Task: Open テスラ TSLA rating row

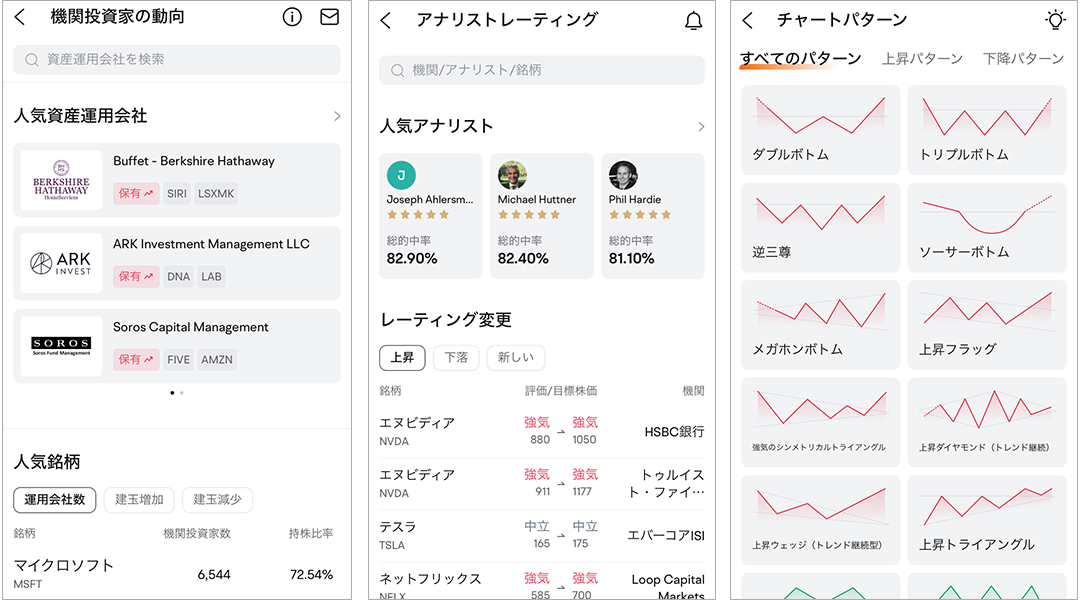Action: click(542, 535)
